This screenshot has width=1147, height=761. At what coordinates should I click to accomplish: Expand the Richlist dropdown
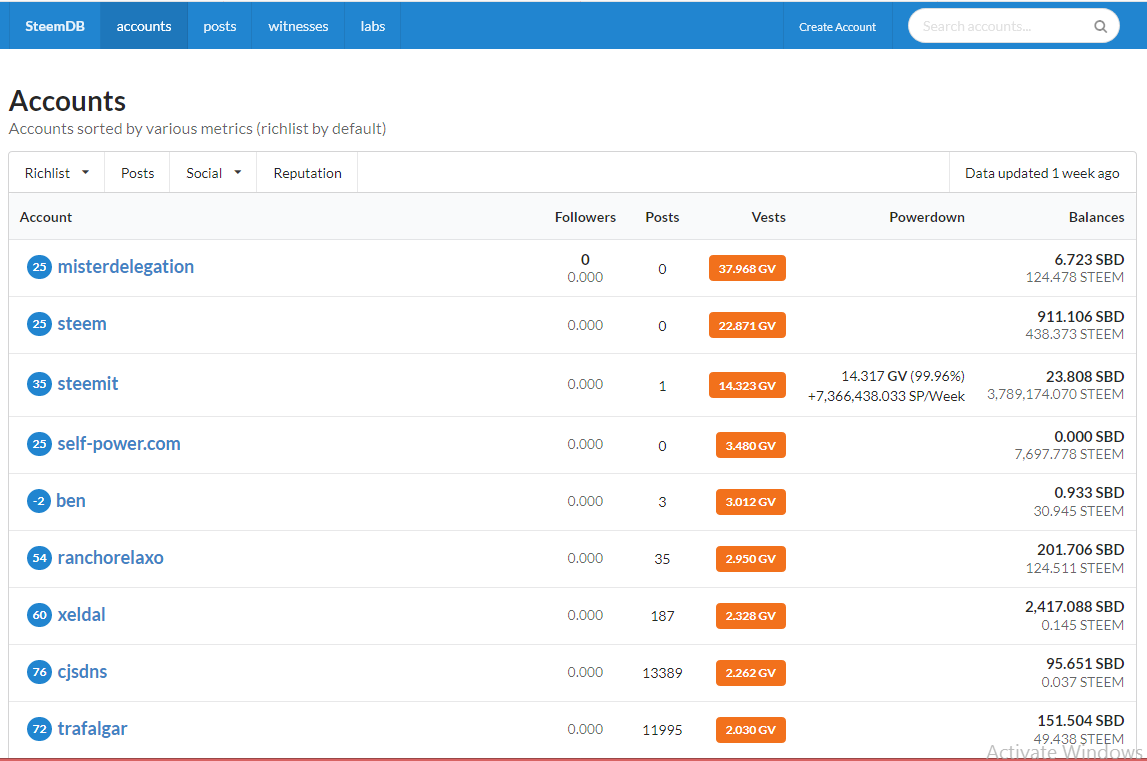(56, 173)
